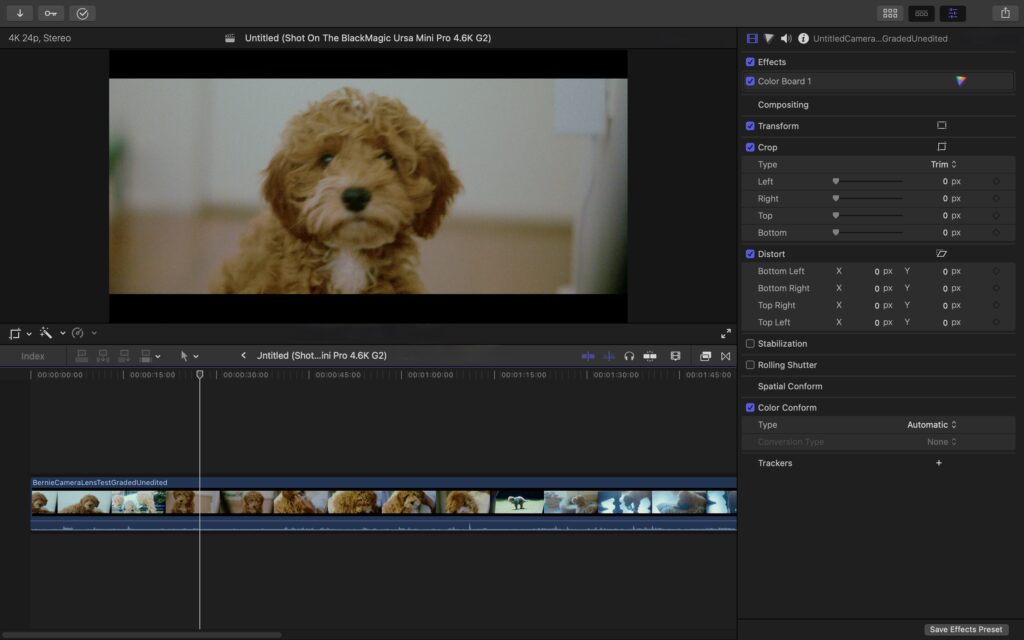Show the Info inspector icon
1024x640 pixels.
[803, 38]
